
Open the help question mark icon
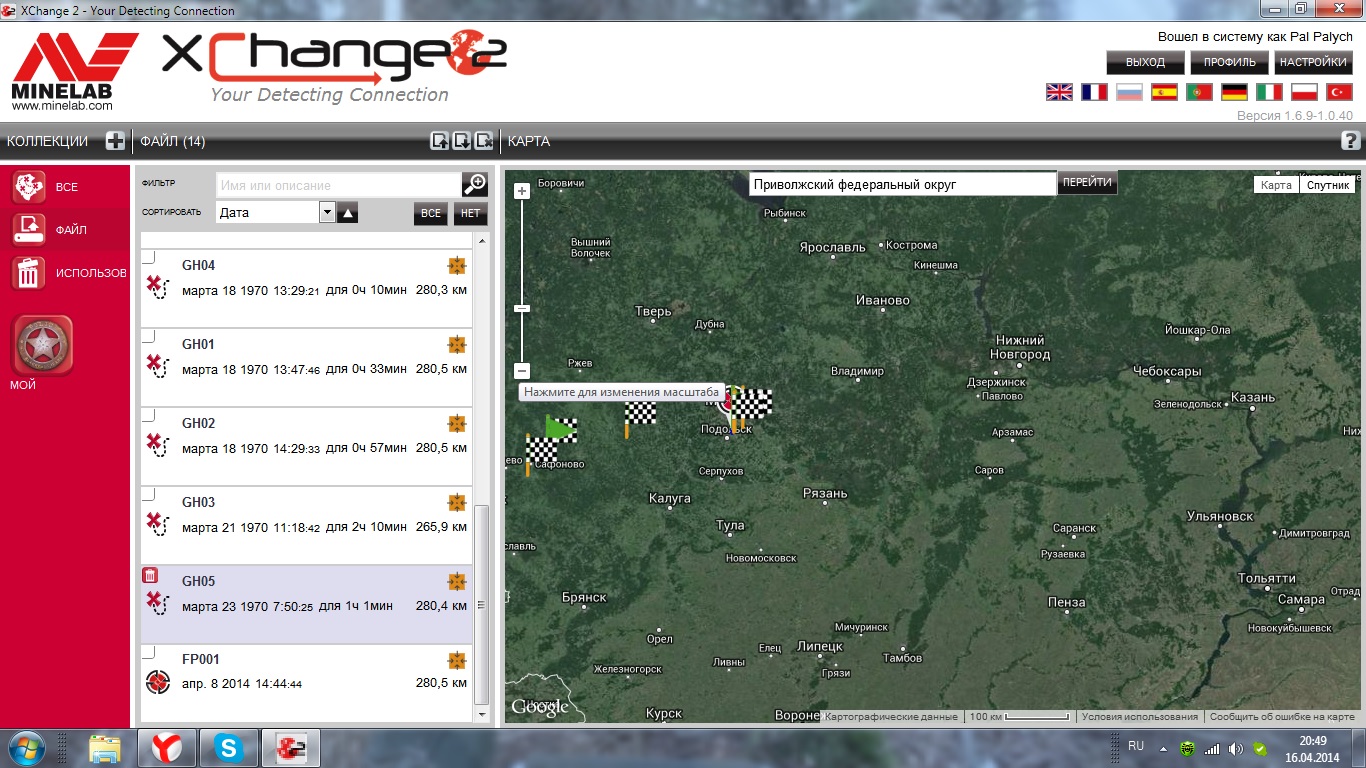1350,141
